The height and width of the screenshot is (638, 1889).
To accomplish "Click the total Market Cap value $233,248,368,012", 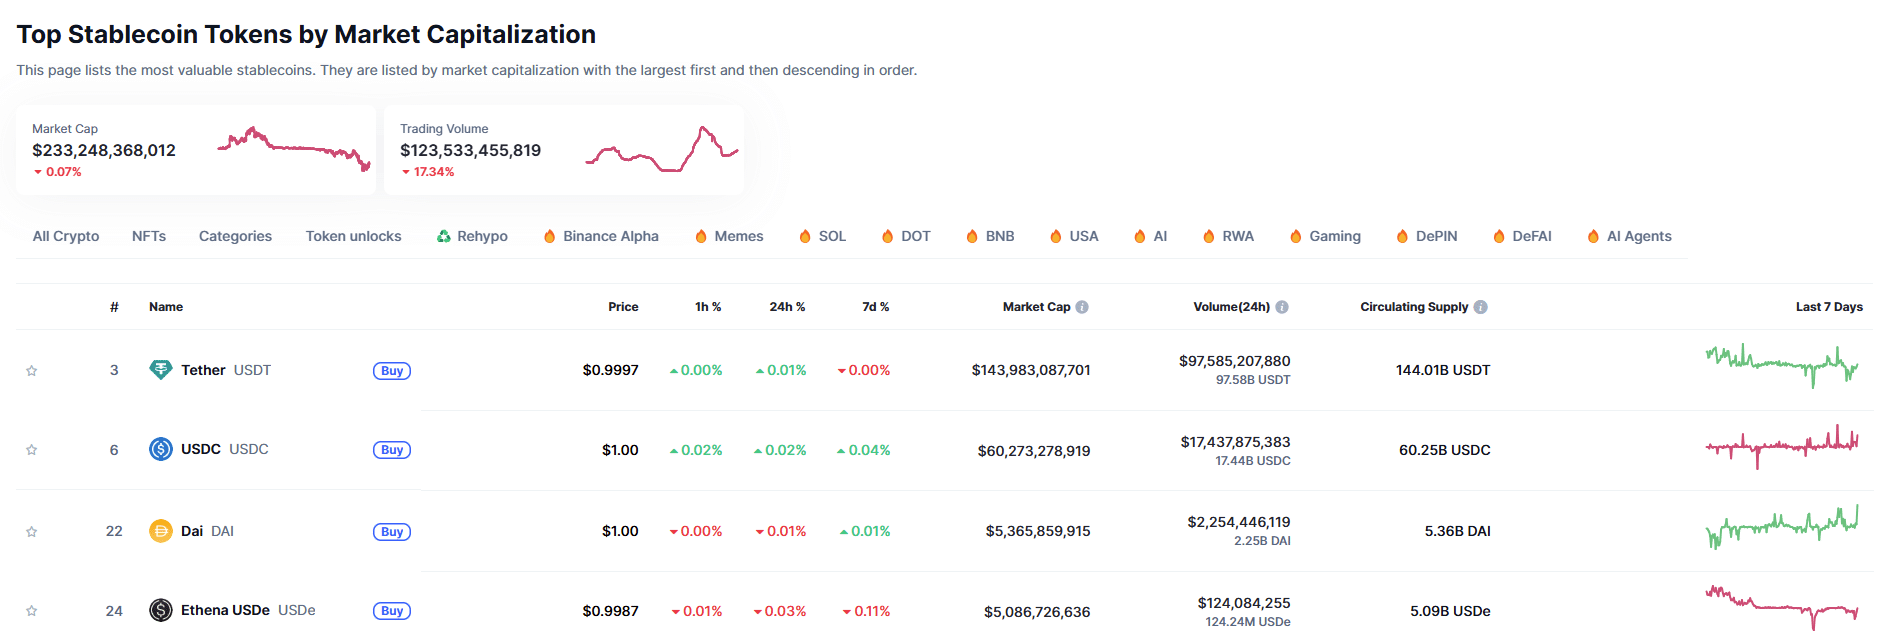I will coord(104,150).
